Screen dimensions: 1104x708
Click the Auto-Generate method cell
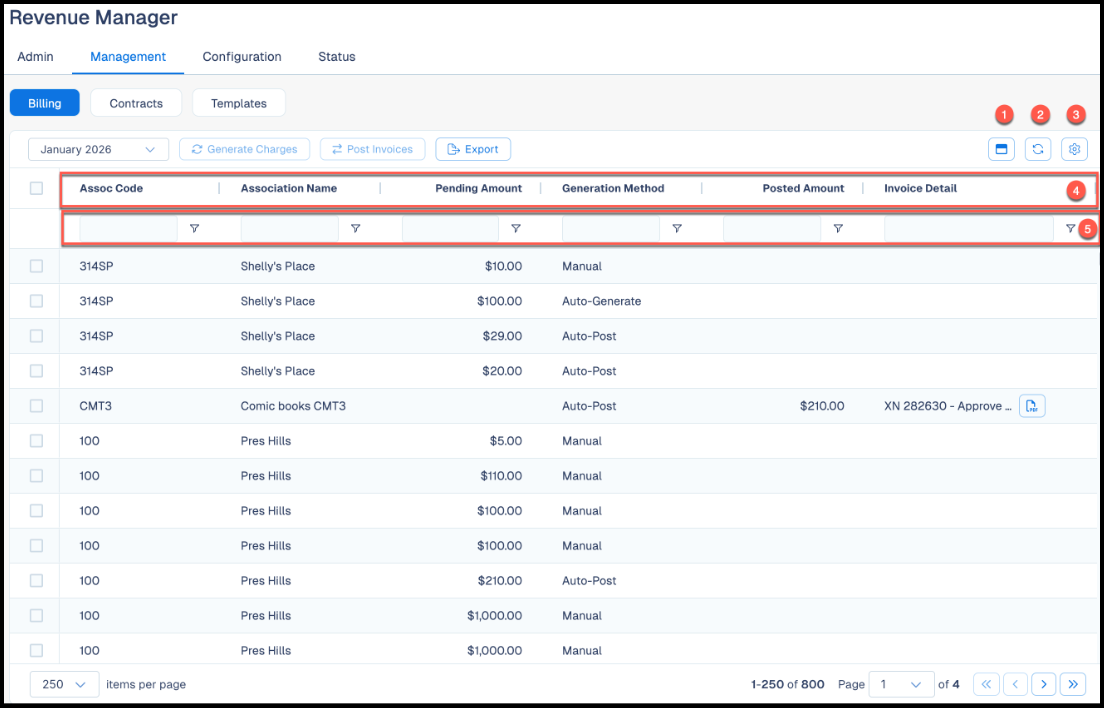(601, 301)
